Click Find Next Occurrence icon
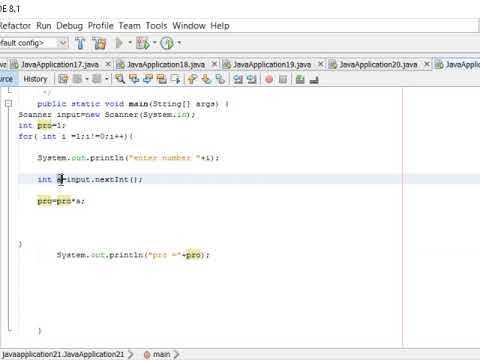Screen dimensions: 480x360 click(x=148, y=79)
